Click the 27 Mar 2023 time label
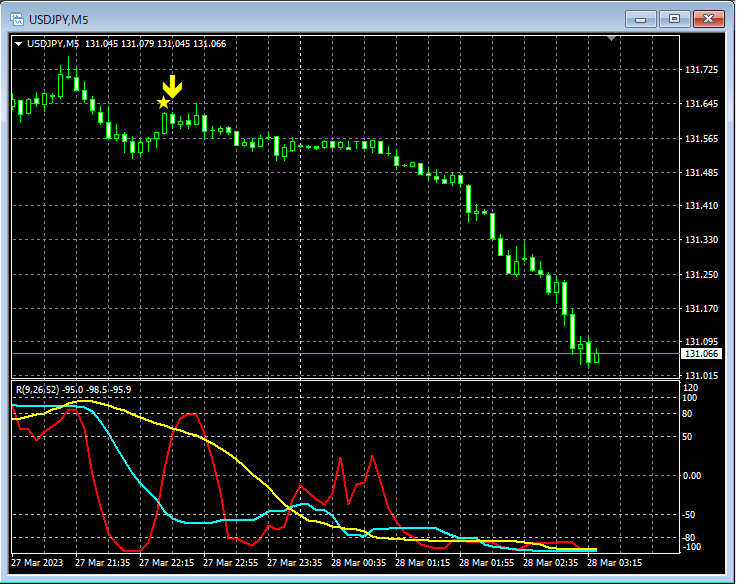737x584 pixels. tap(37, 563)
